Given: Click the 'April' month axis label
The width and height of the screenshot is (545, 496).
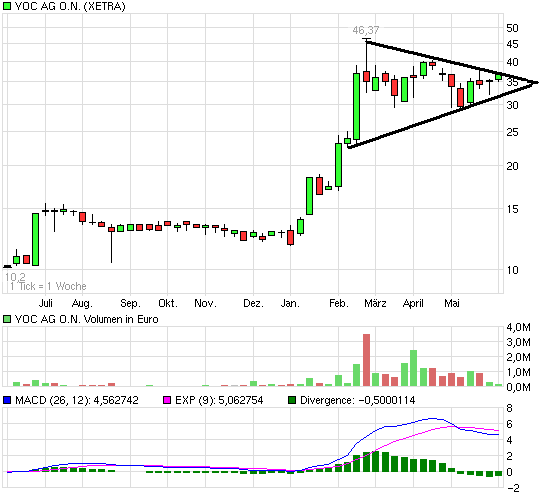Looking at the screenshot, I should (413, 303).
